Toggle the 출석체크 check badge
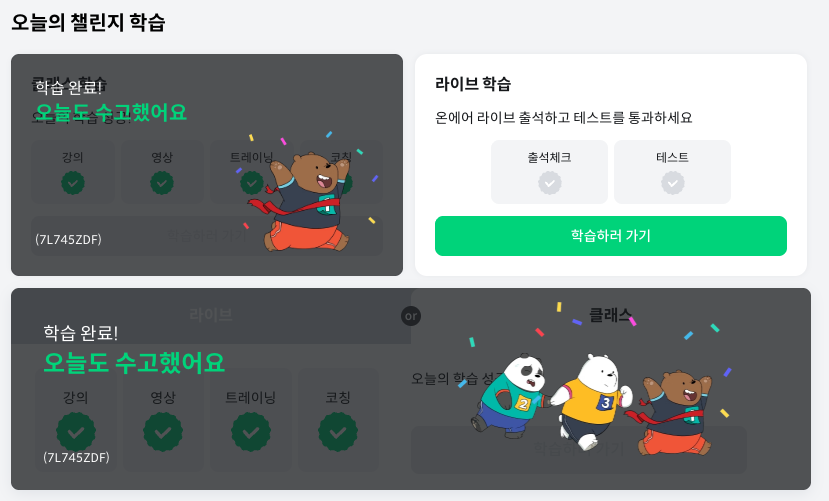 (x=550, y=183)
